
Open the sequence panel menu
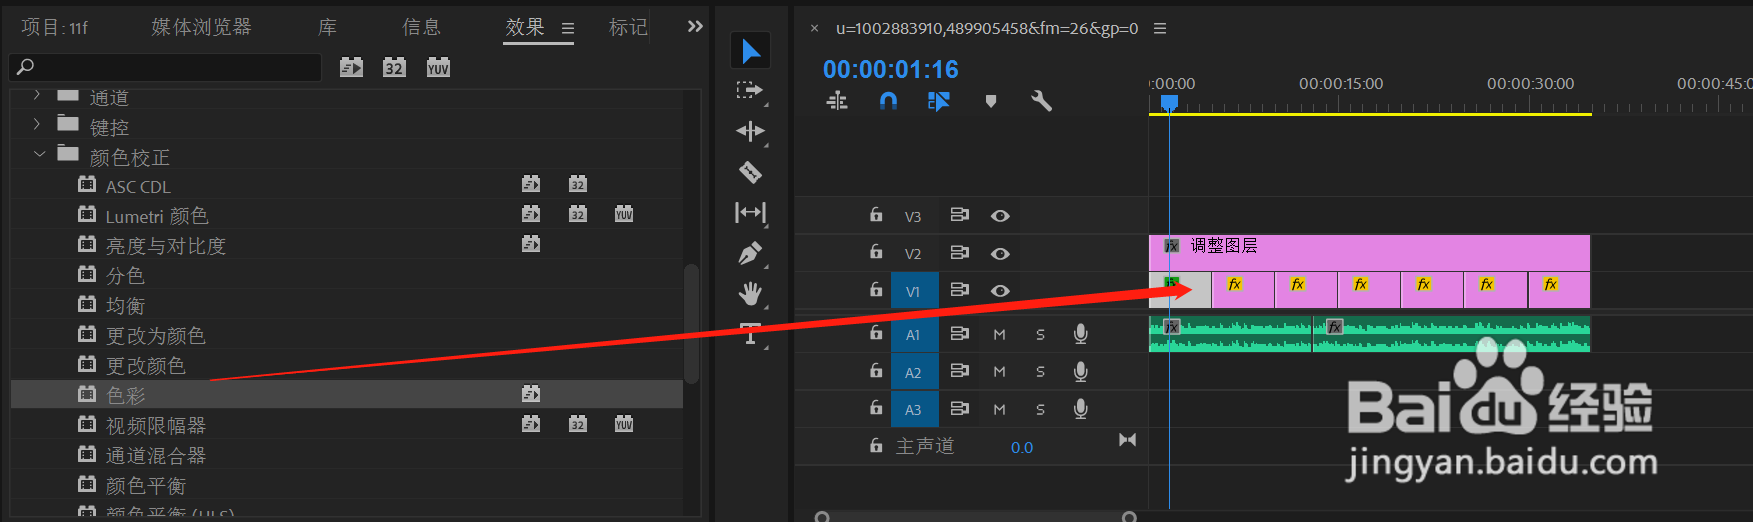[x=1160, y=29]
